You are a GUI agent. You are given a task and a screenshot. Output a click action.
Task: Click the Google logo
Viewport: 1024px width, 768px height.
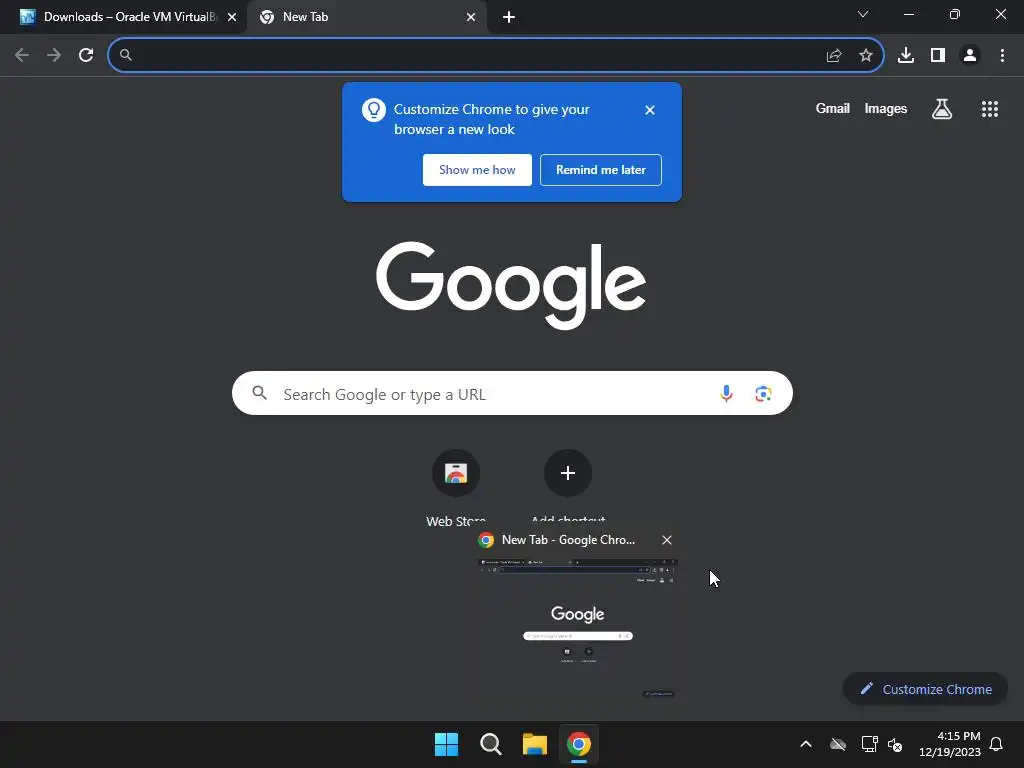click(511, 285)
